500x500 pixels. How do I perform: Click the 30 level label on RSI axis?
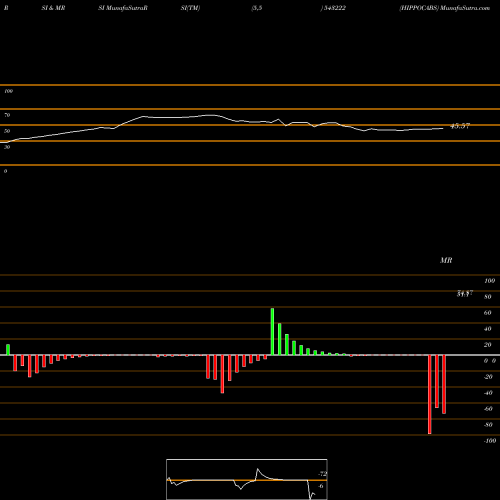[7, 147]
